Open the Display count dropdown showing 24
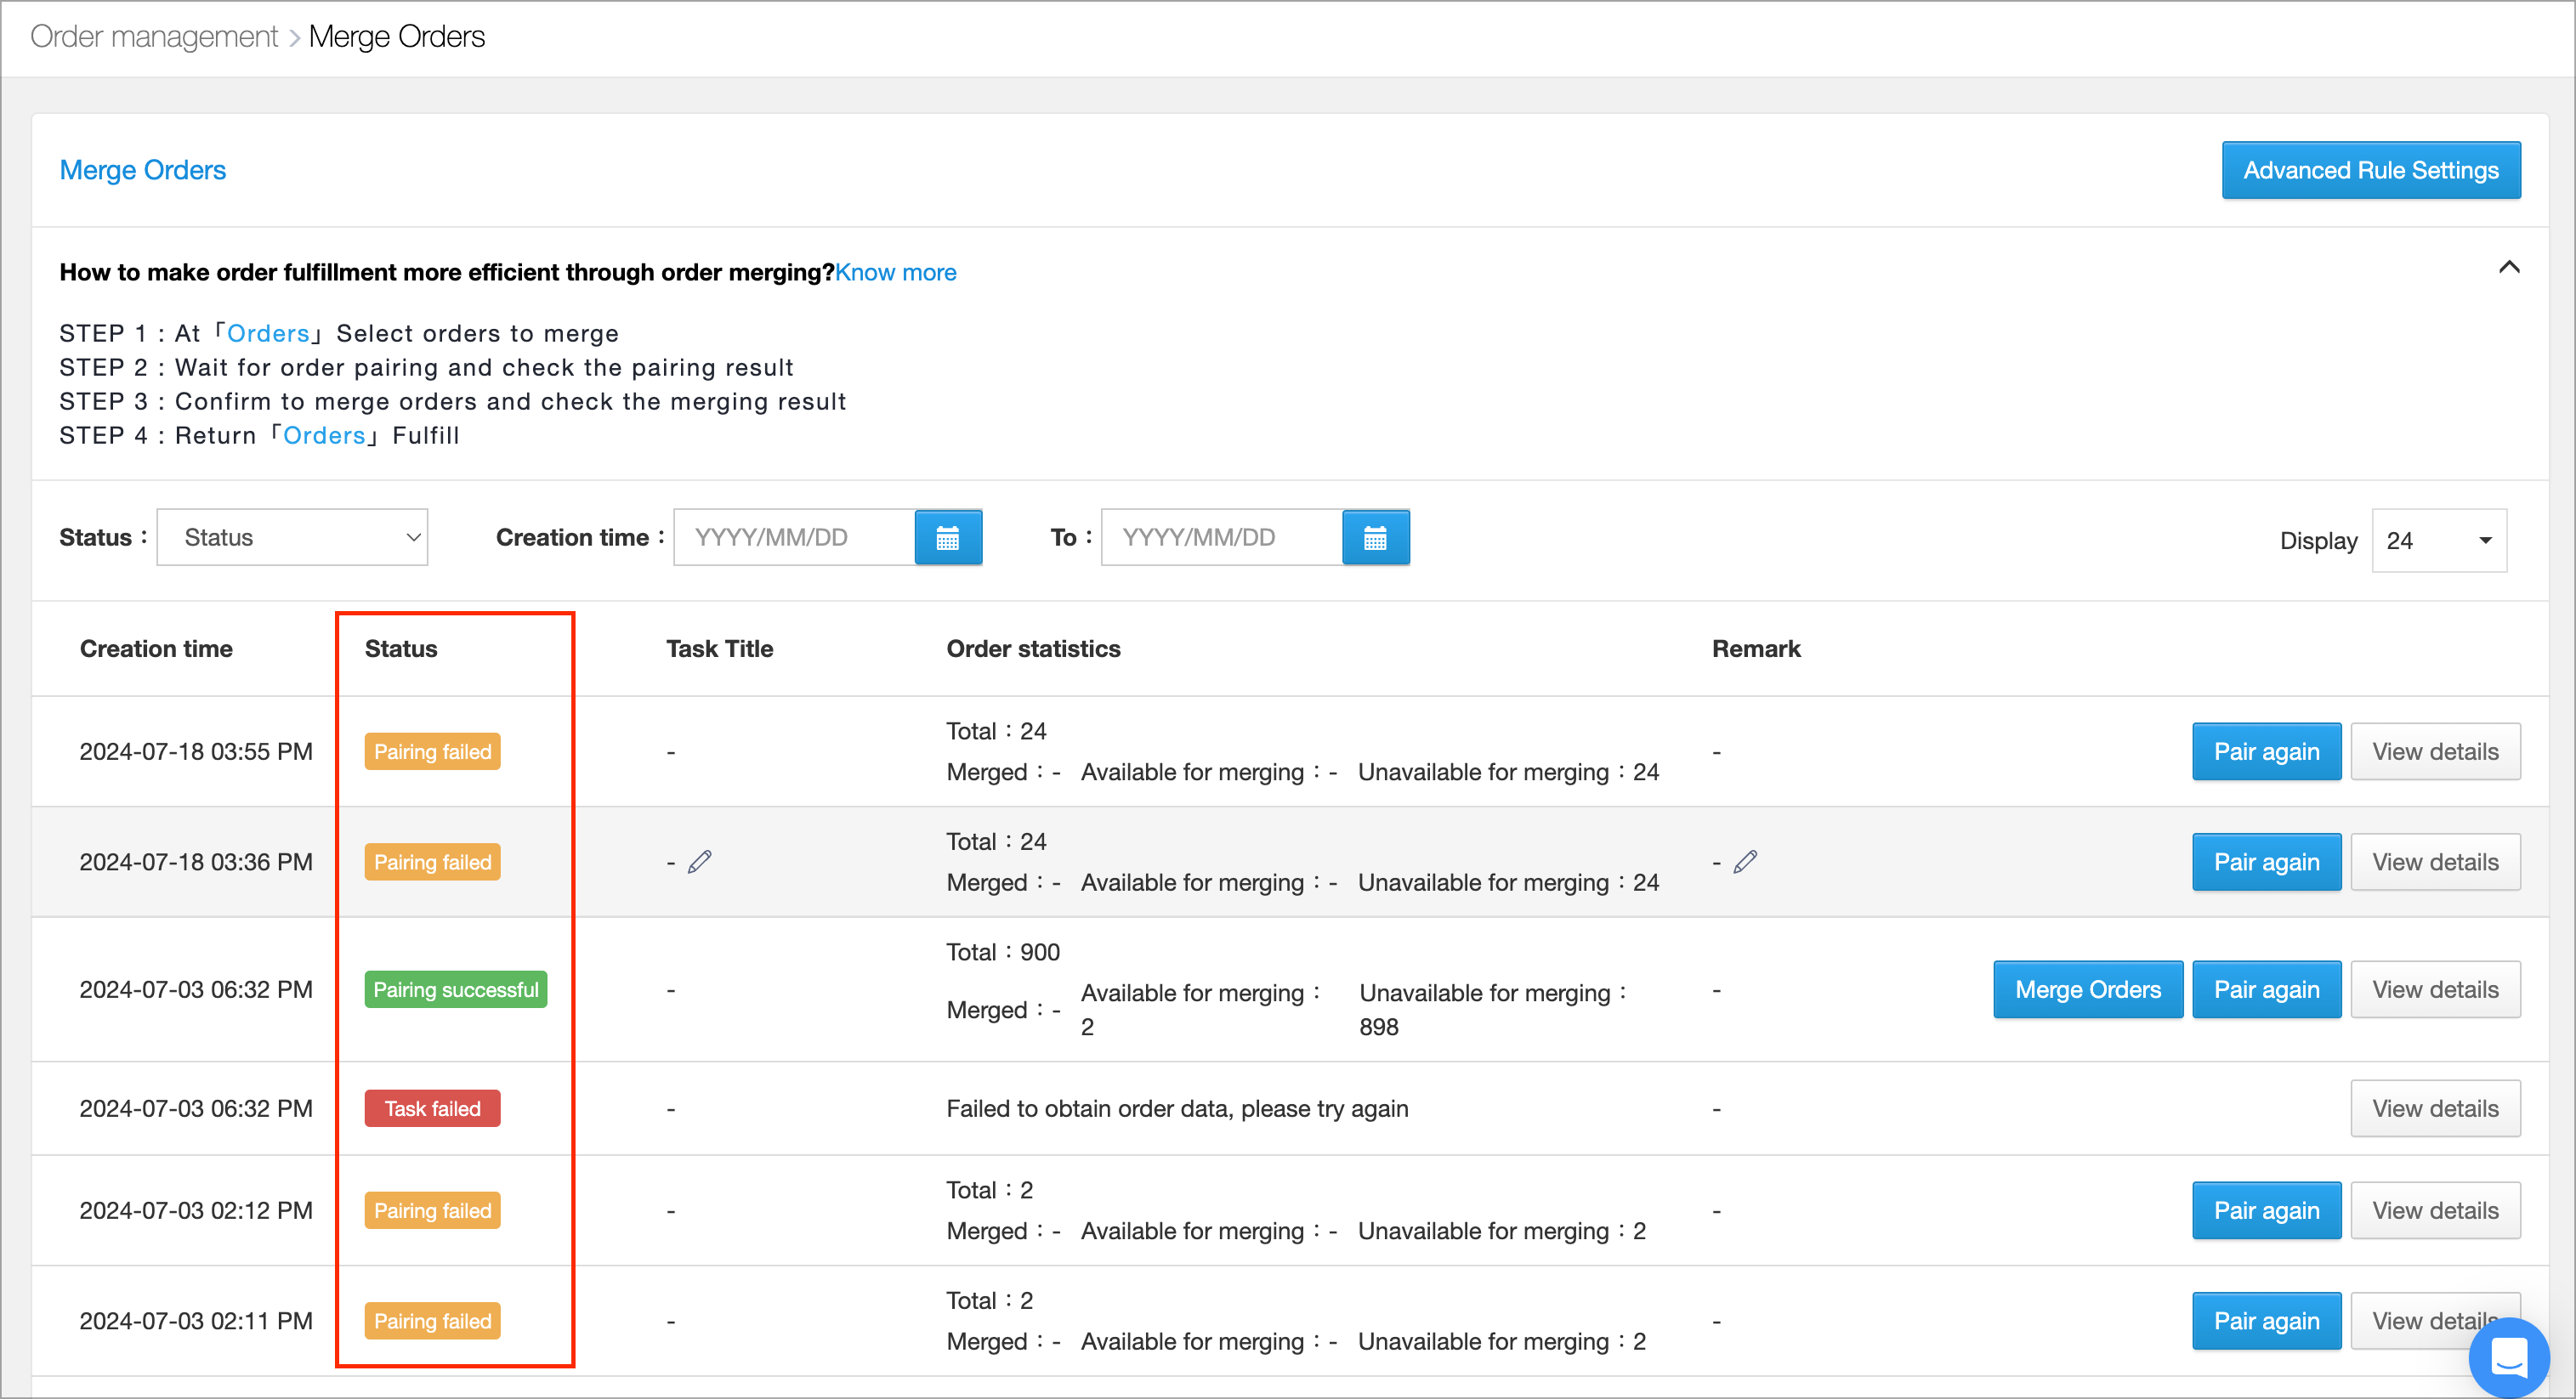Screen dimensions: 2576x1399 point(2438,540)
